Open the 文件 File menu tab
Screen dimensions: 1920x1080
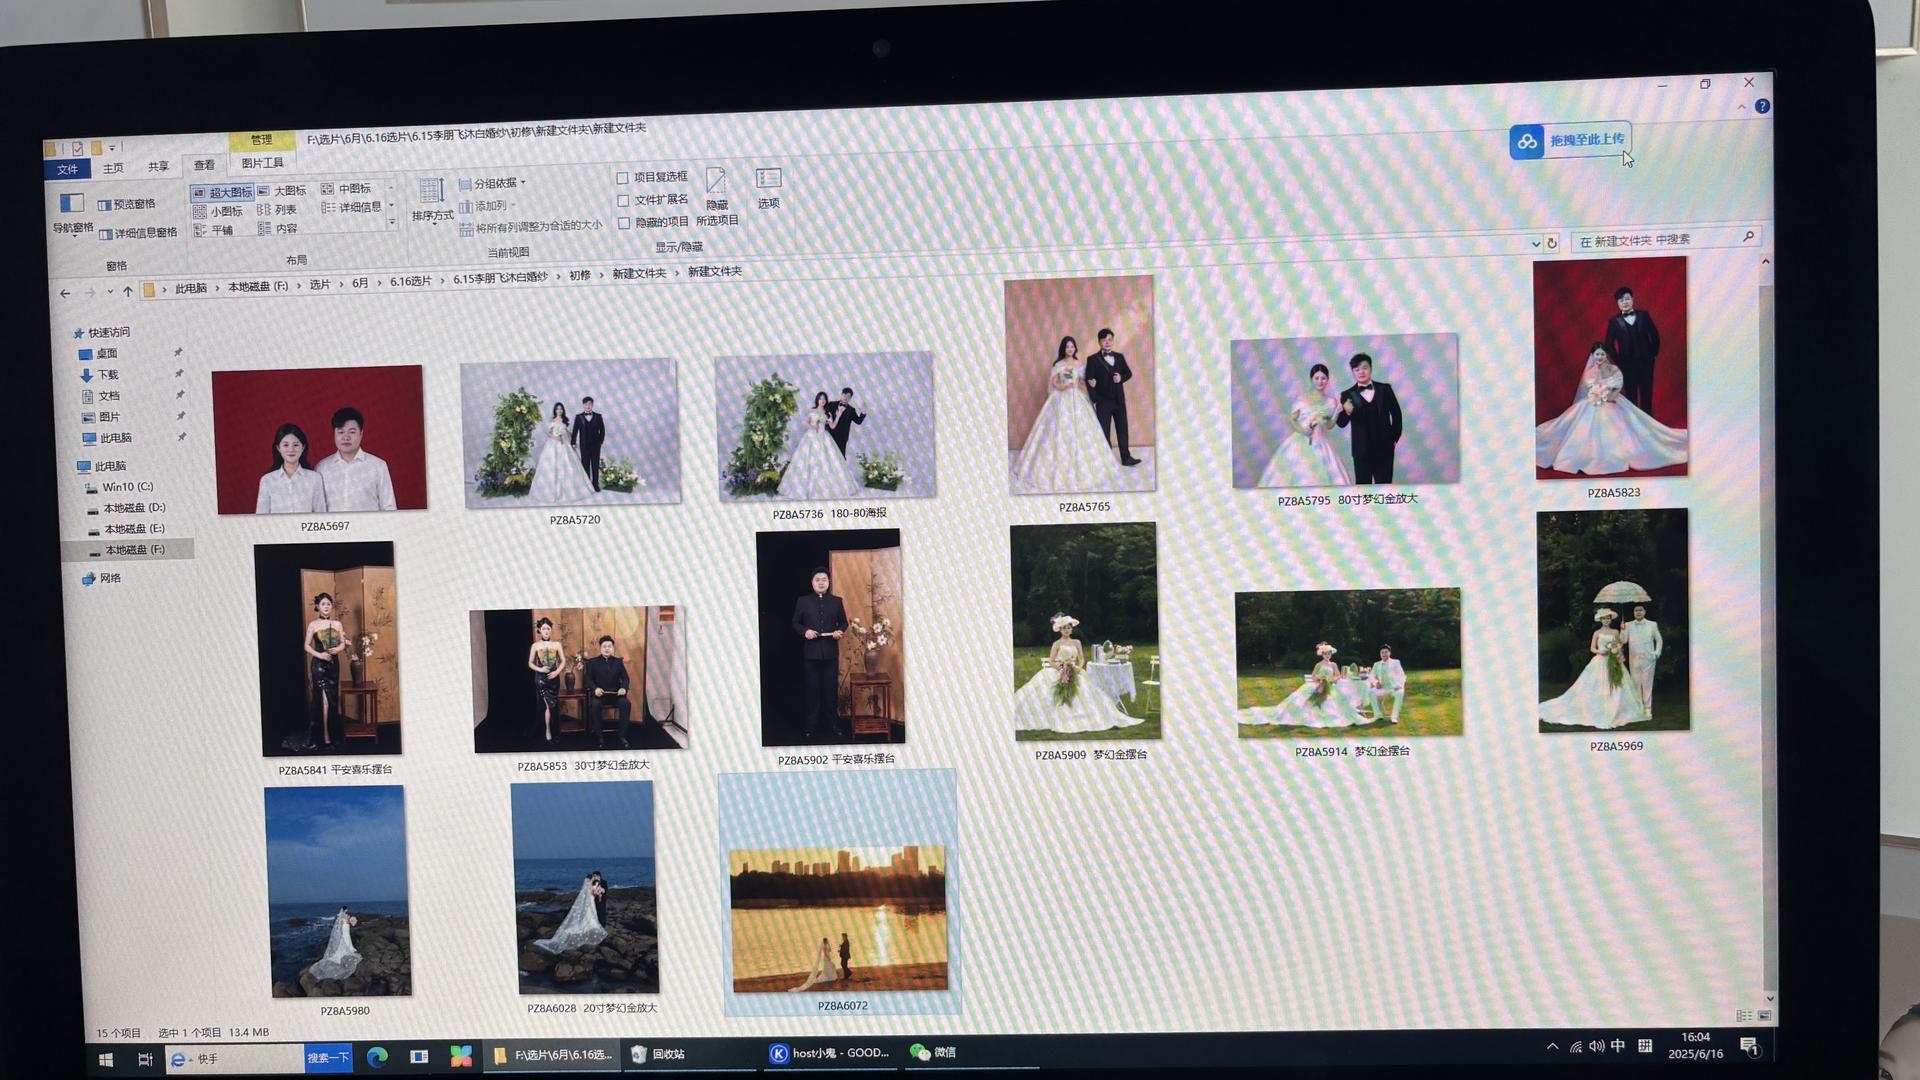[67, 169]
